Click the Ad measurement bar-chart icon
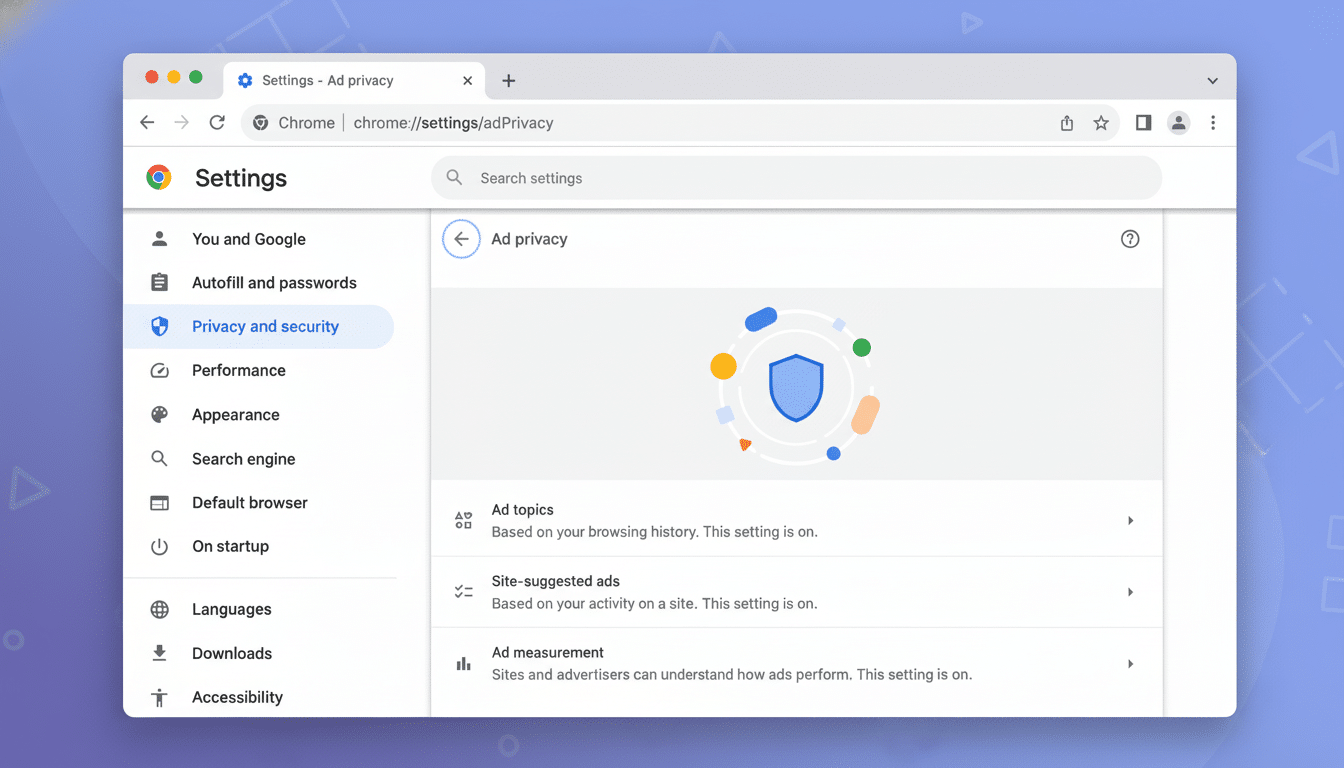Image resolution: width=1344 pixels, height=768 pixels. [463, 663]
